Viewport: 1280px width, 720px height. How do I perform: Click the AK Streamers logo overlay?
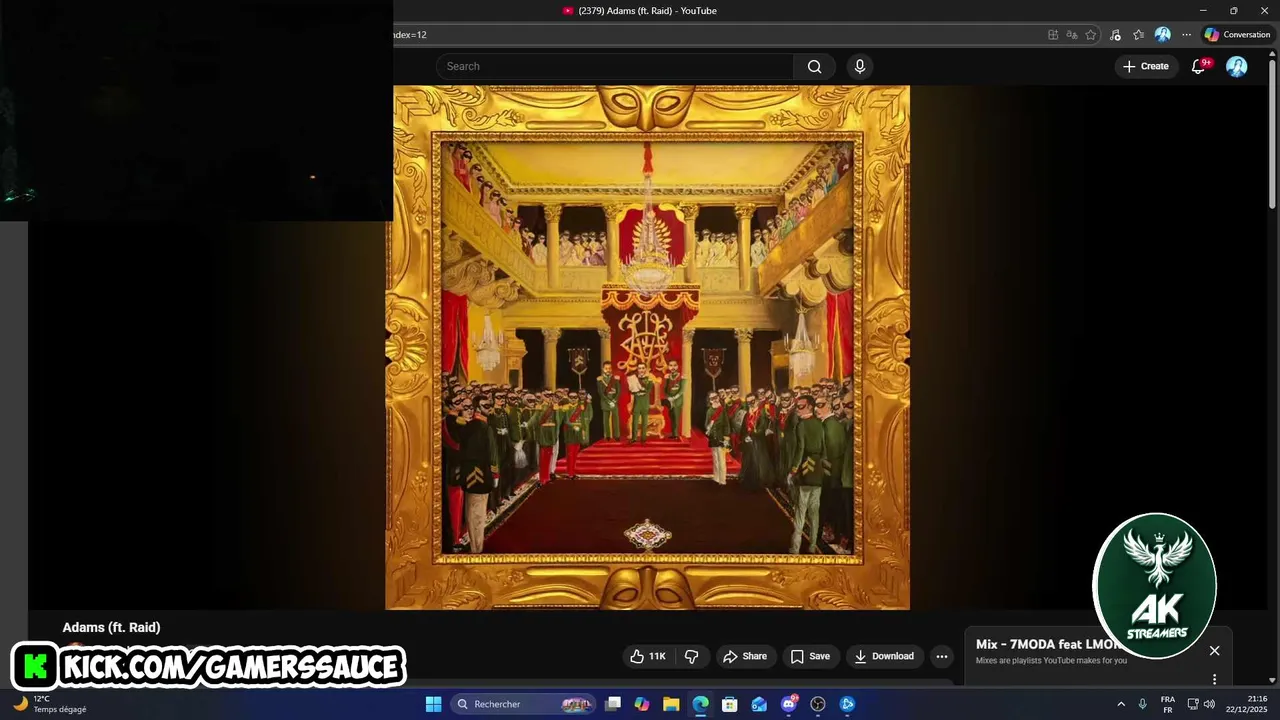1155,586
